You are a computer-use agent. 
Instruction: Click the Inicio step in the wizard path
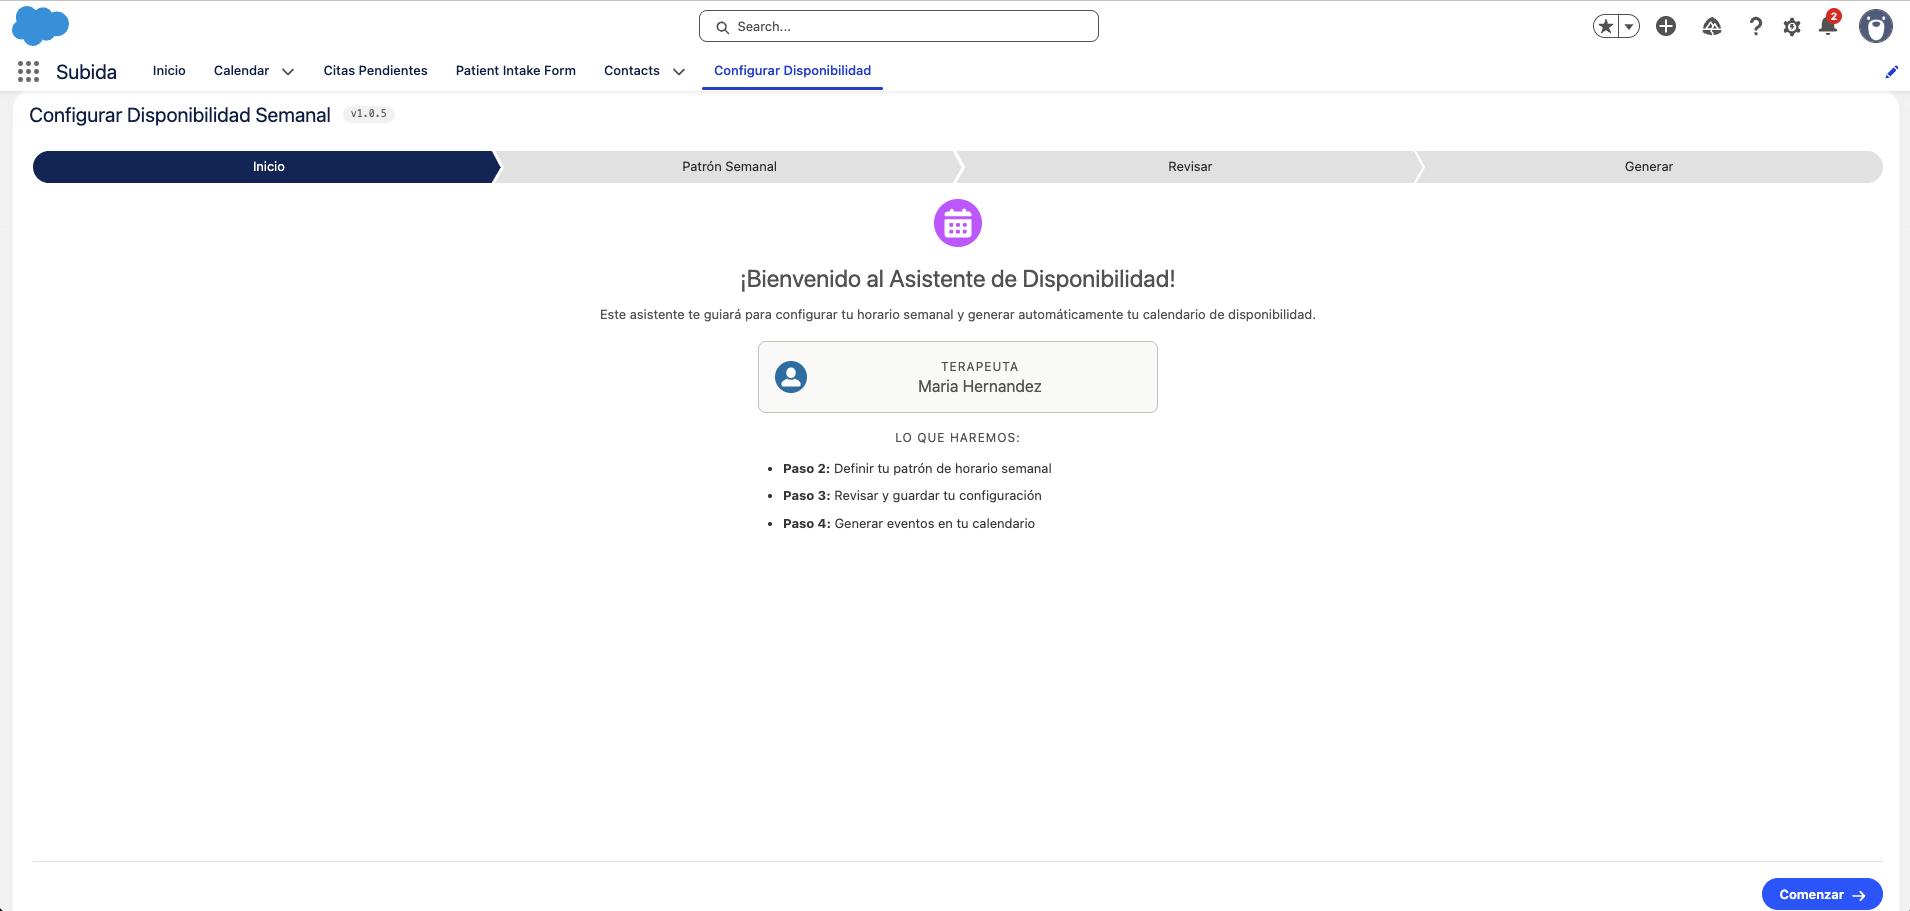[266, 167]
